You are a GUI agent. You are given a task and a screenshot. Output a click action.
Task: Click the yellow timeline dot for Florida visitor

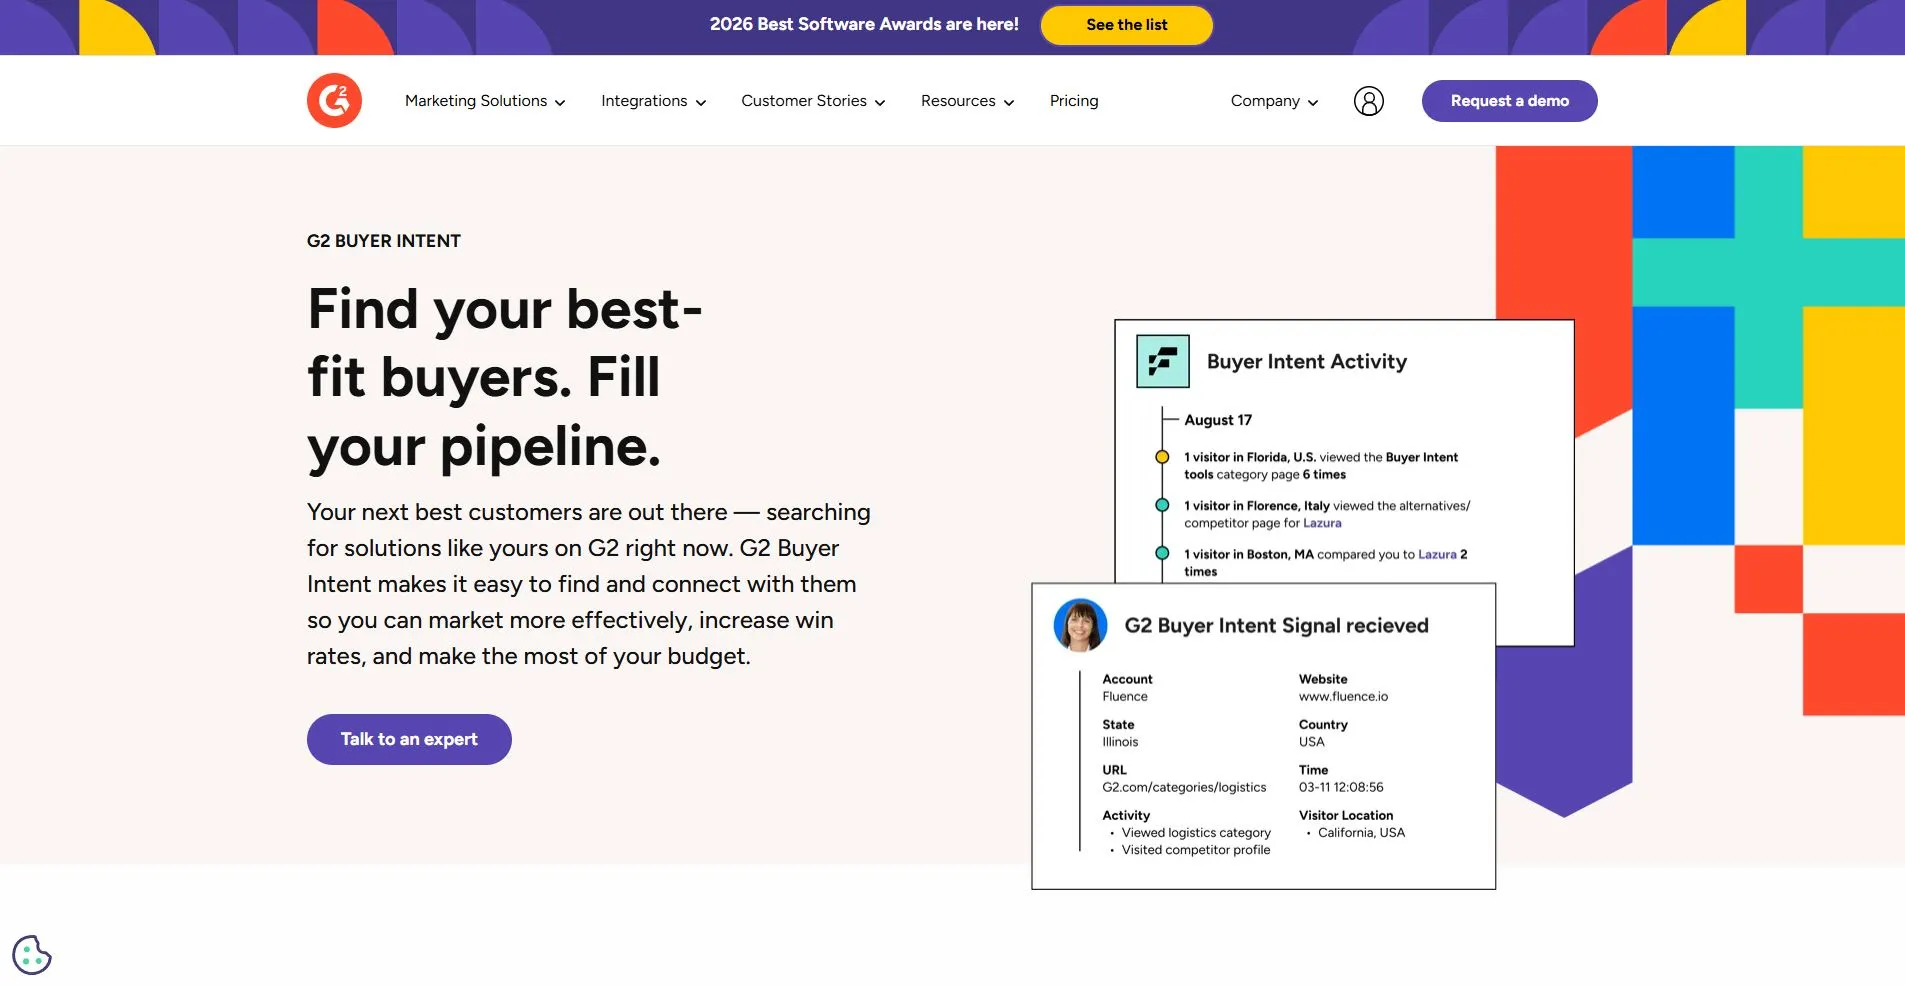[1162, 457]
